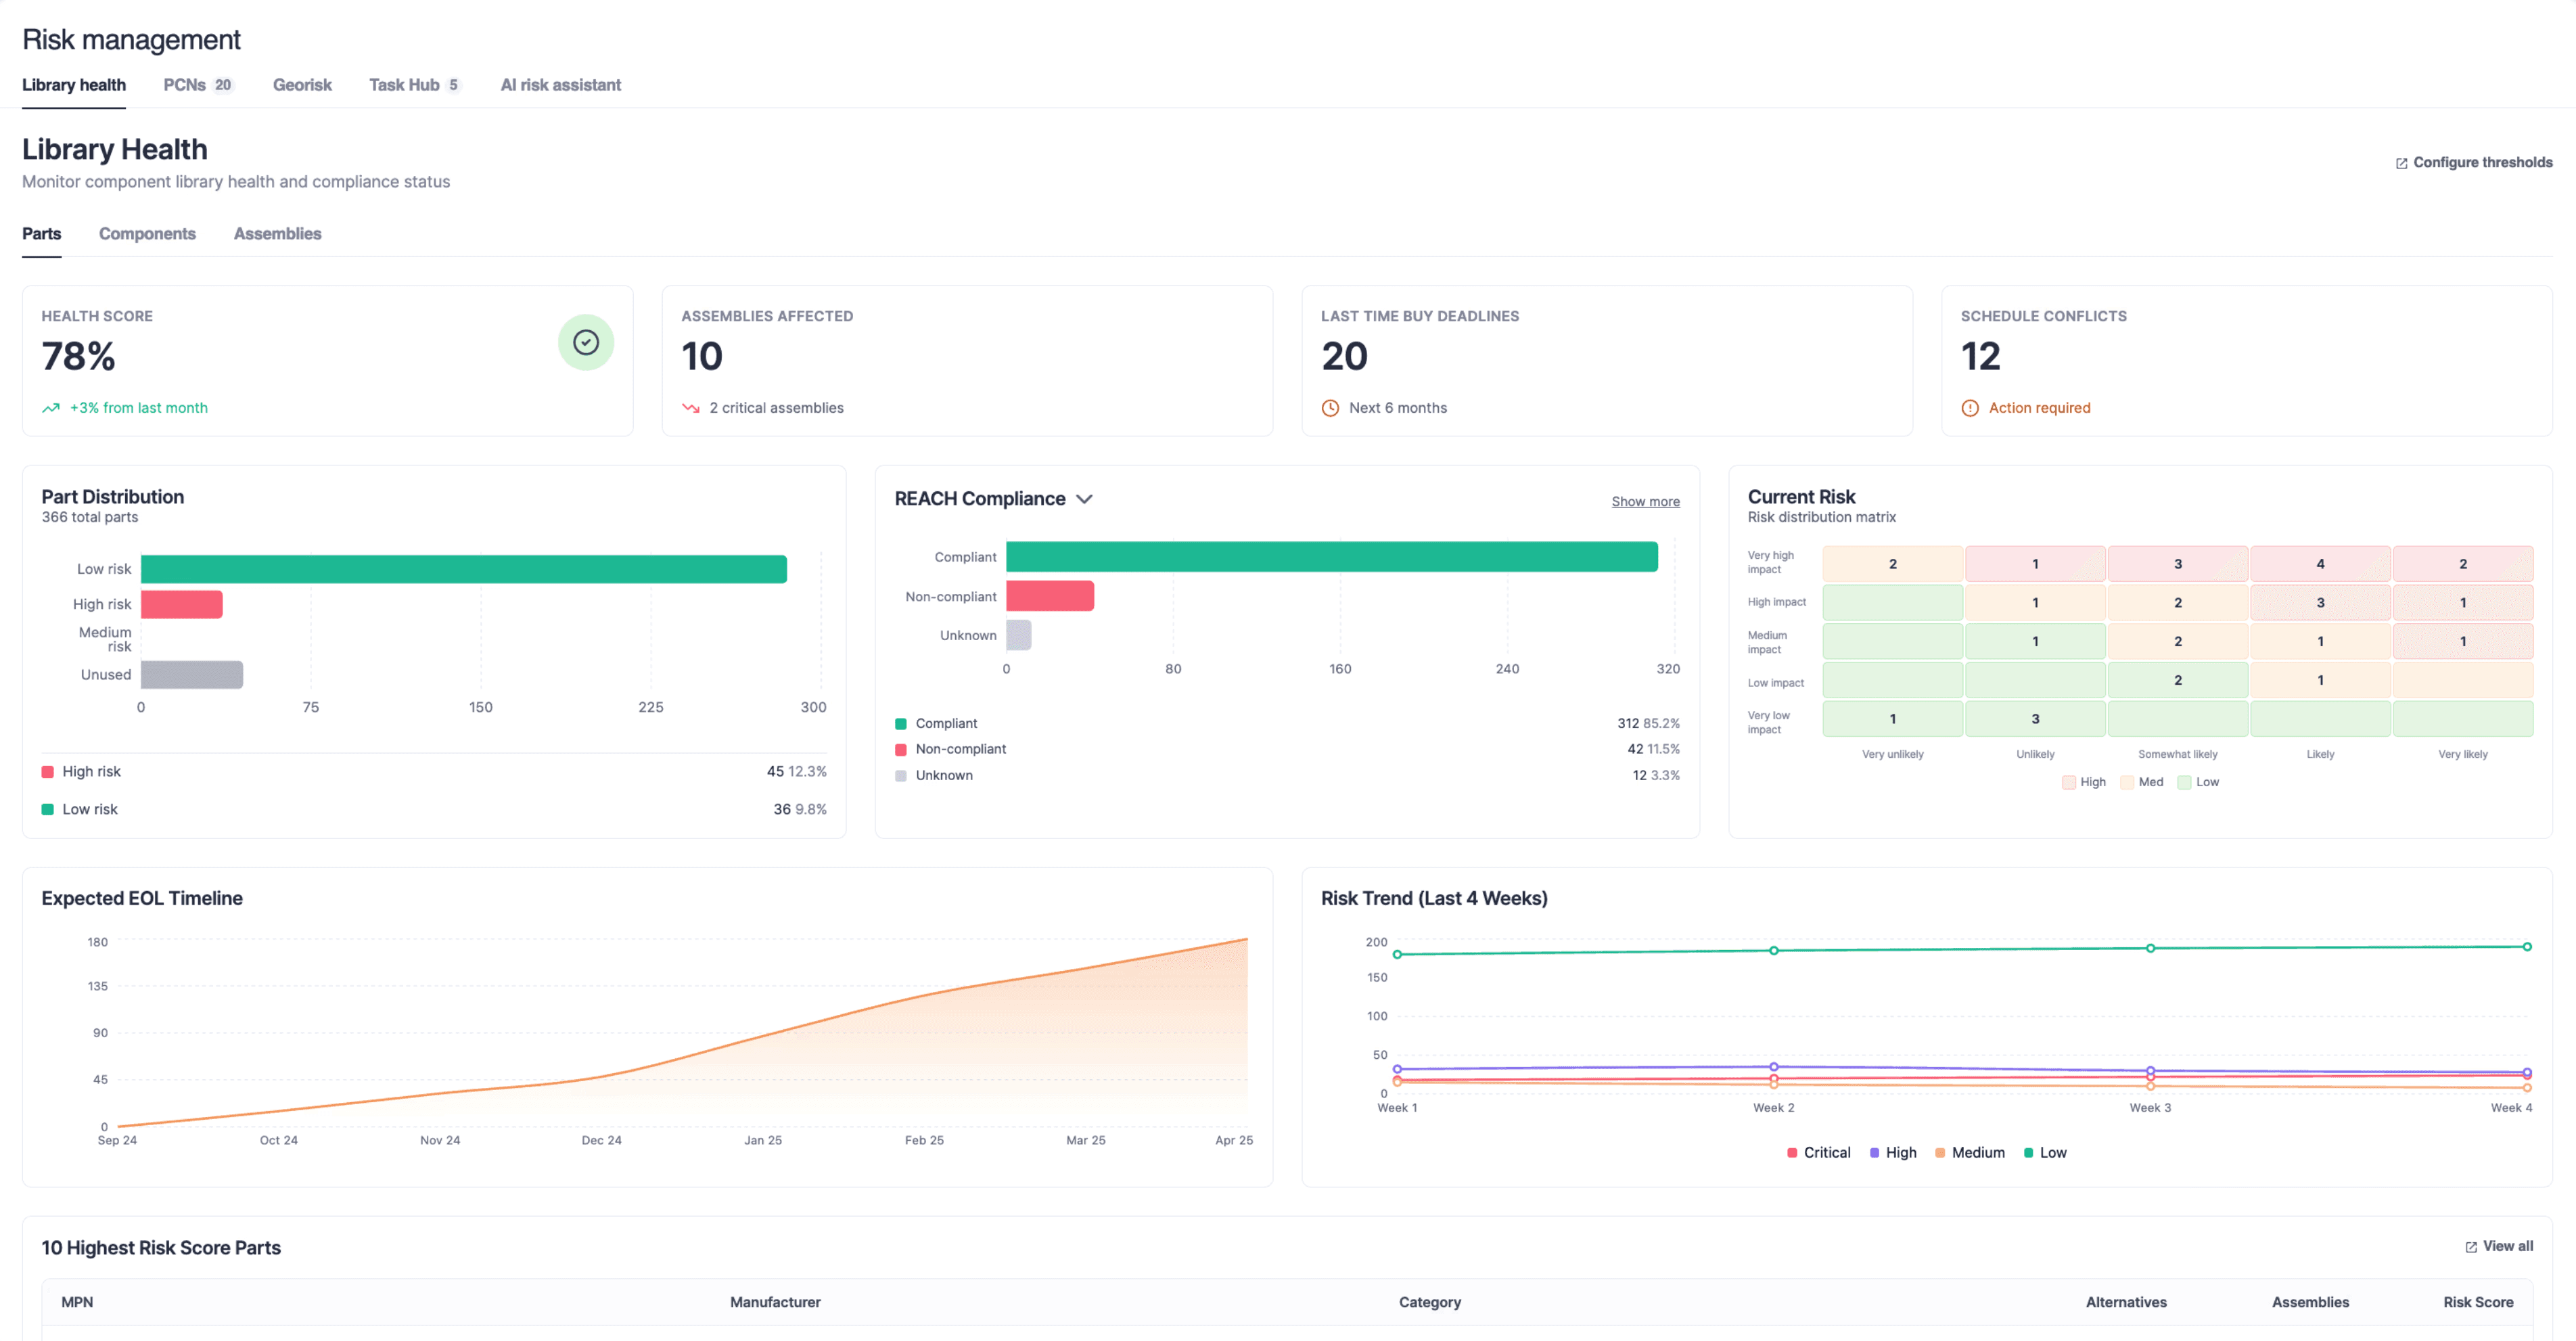Image resolution: width=2576 pixels, height=1341 pixels.
Task: Expand the REACH Compliance dropdown chevron
Action: (x=1084, y=499)
